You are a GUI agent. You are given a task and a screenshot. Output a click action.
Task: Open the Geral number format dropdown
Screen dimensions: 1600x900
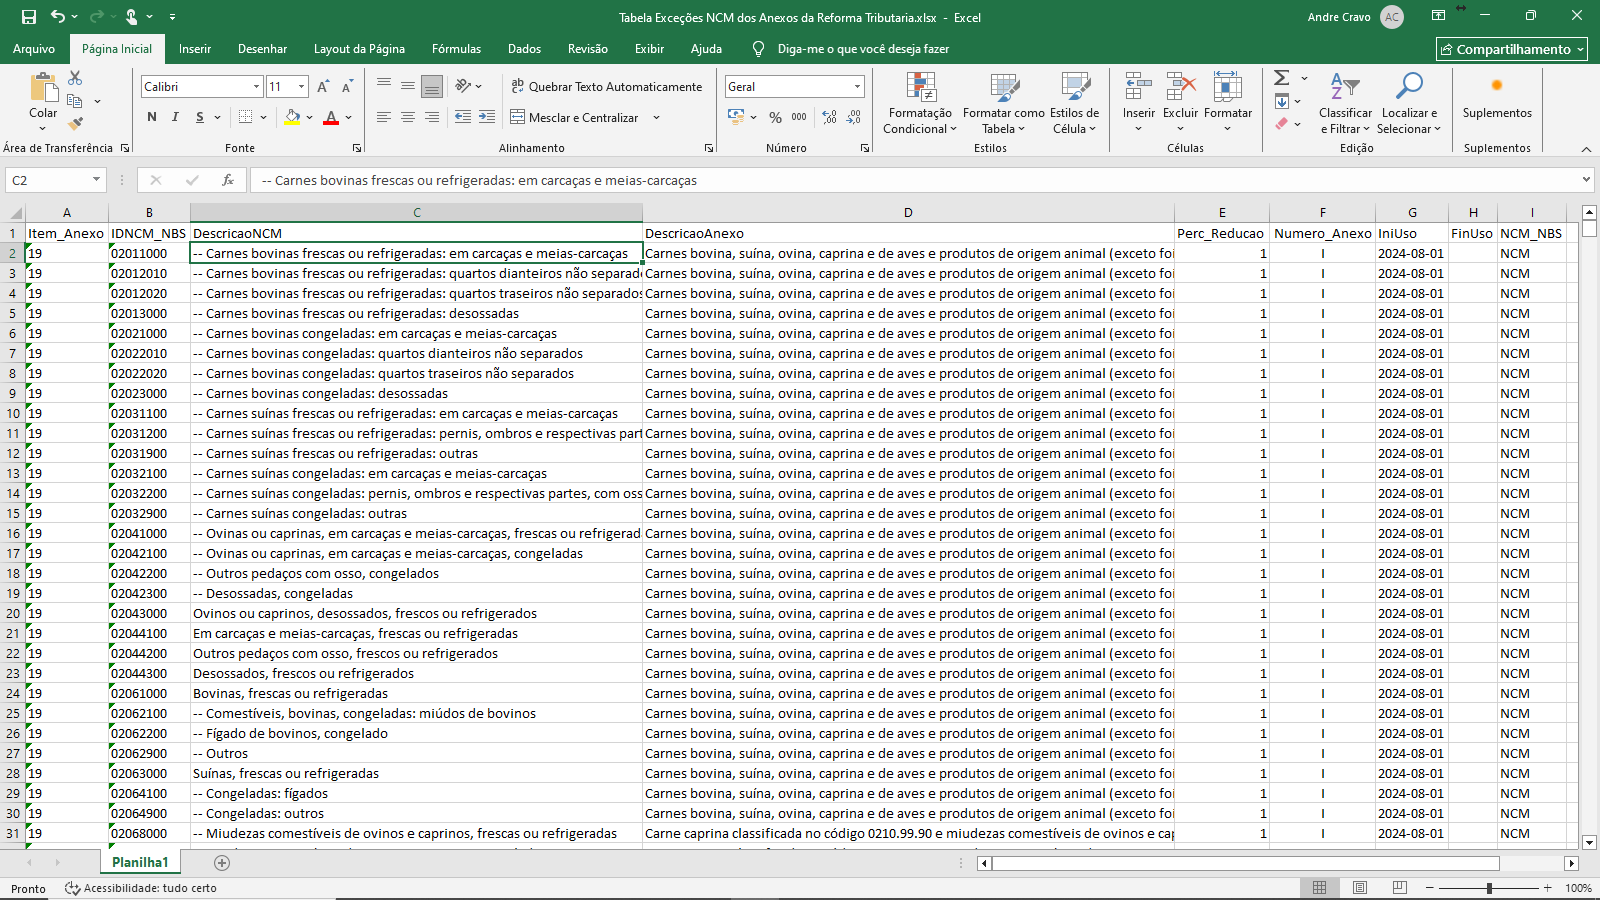pyautogui.click(x=857, y=87)
